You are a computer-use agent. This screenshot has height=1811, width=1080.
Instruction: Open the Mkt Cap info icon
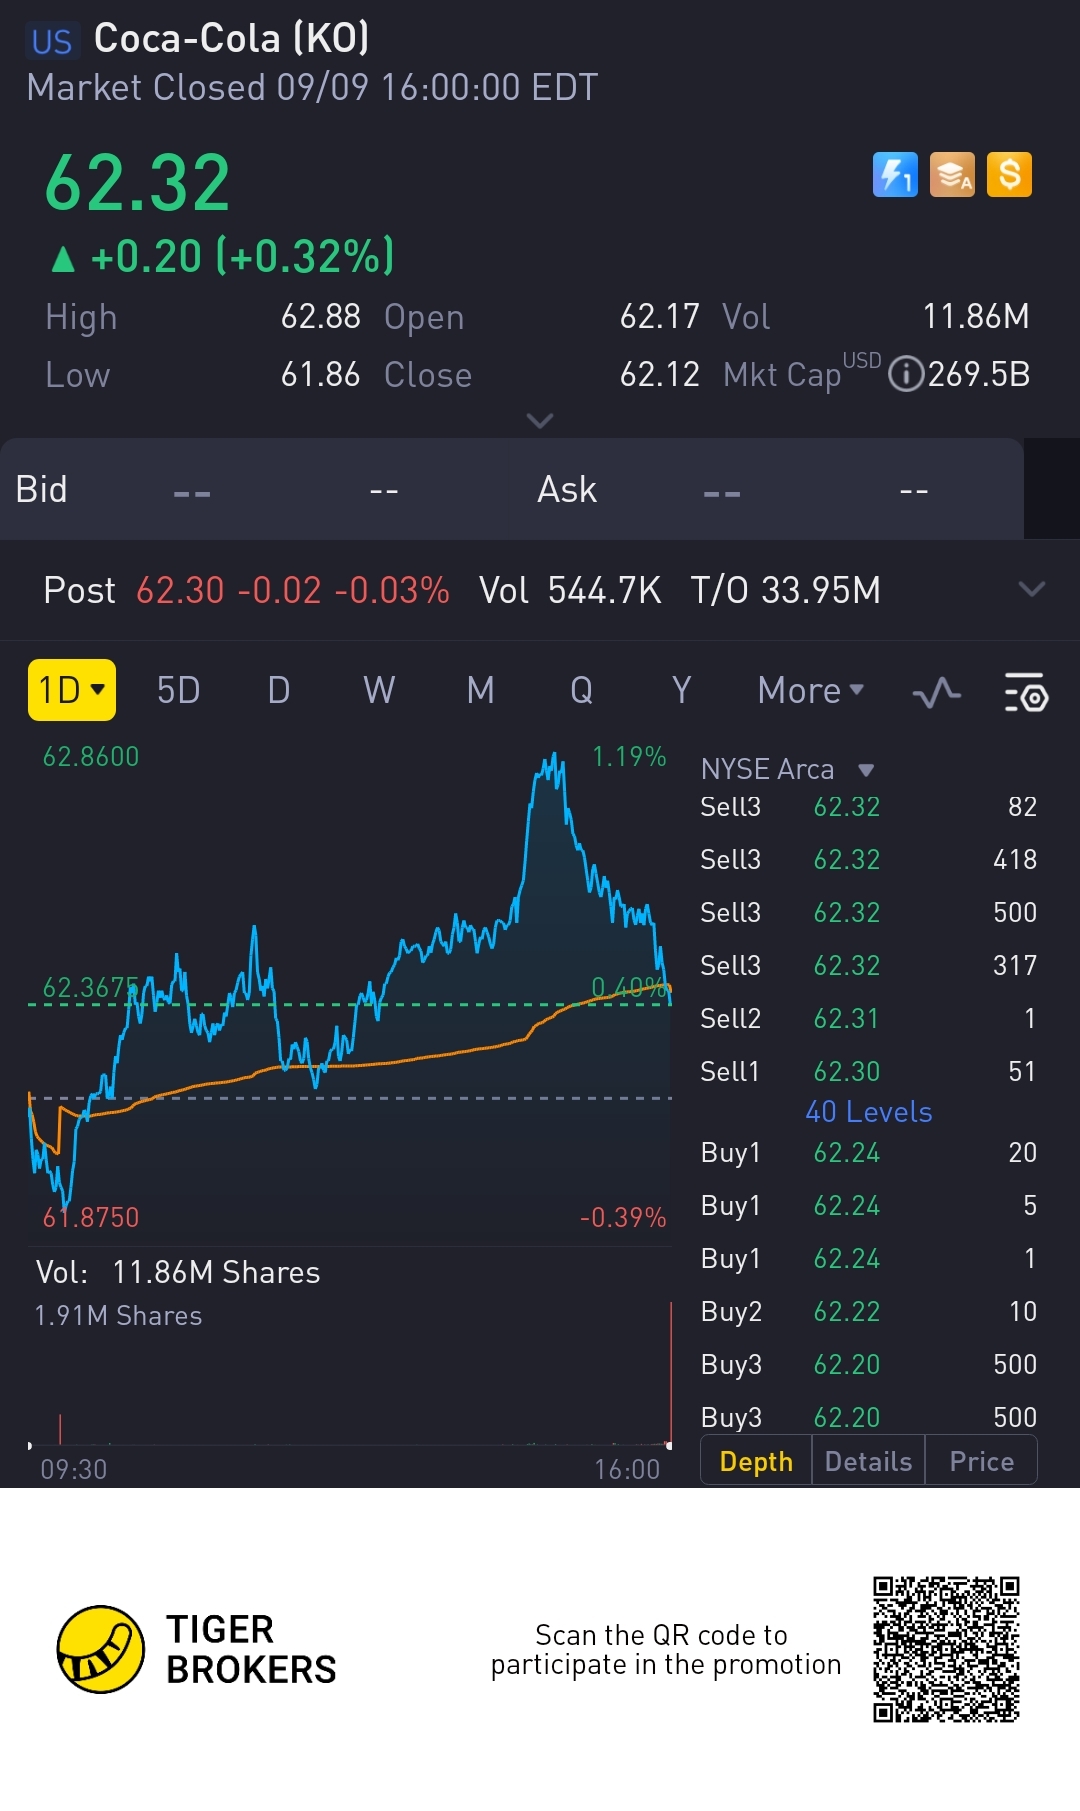(x=905, y=374)
